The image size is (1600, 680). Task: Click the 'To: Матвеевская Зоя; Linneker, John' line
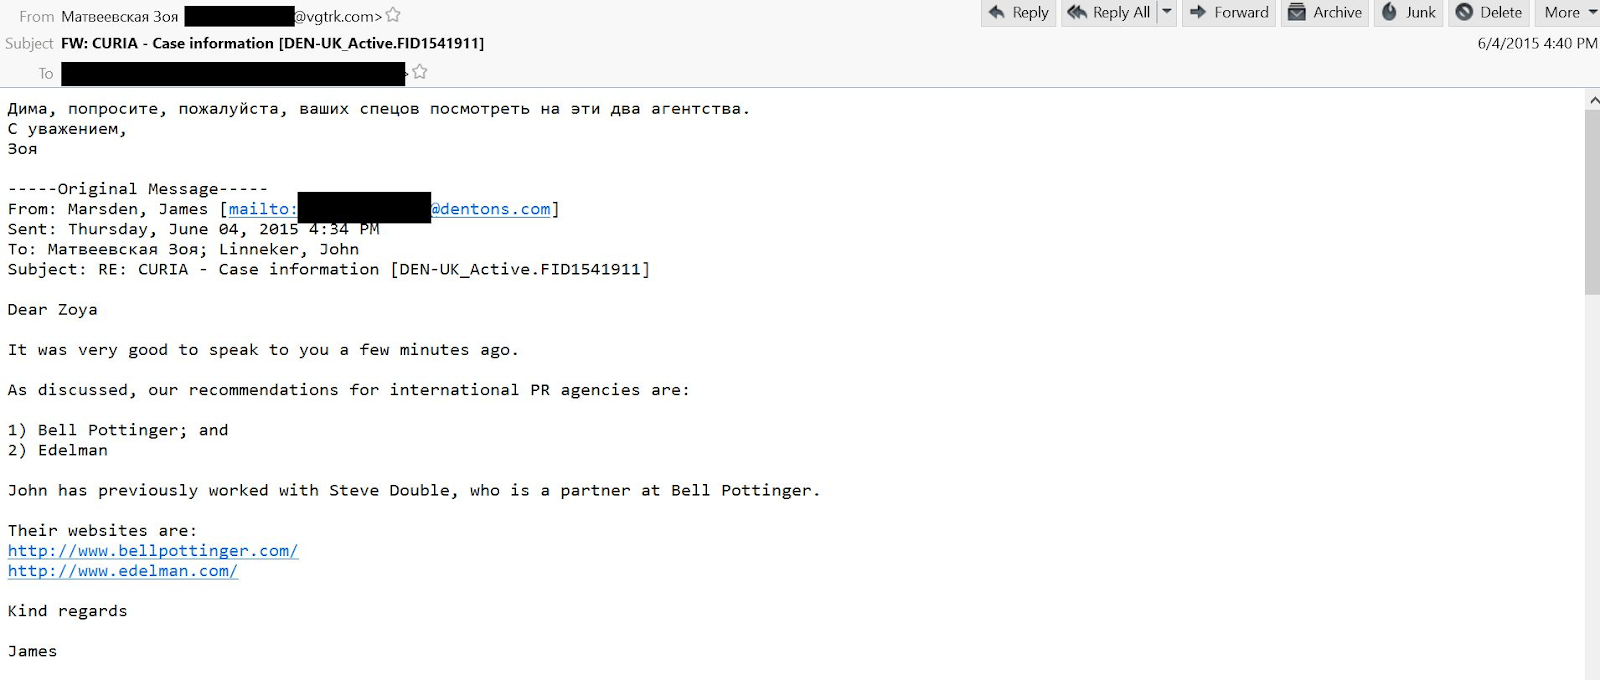183,249
